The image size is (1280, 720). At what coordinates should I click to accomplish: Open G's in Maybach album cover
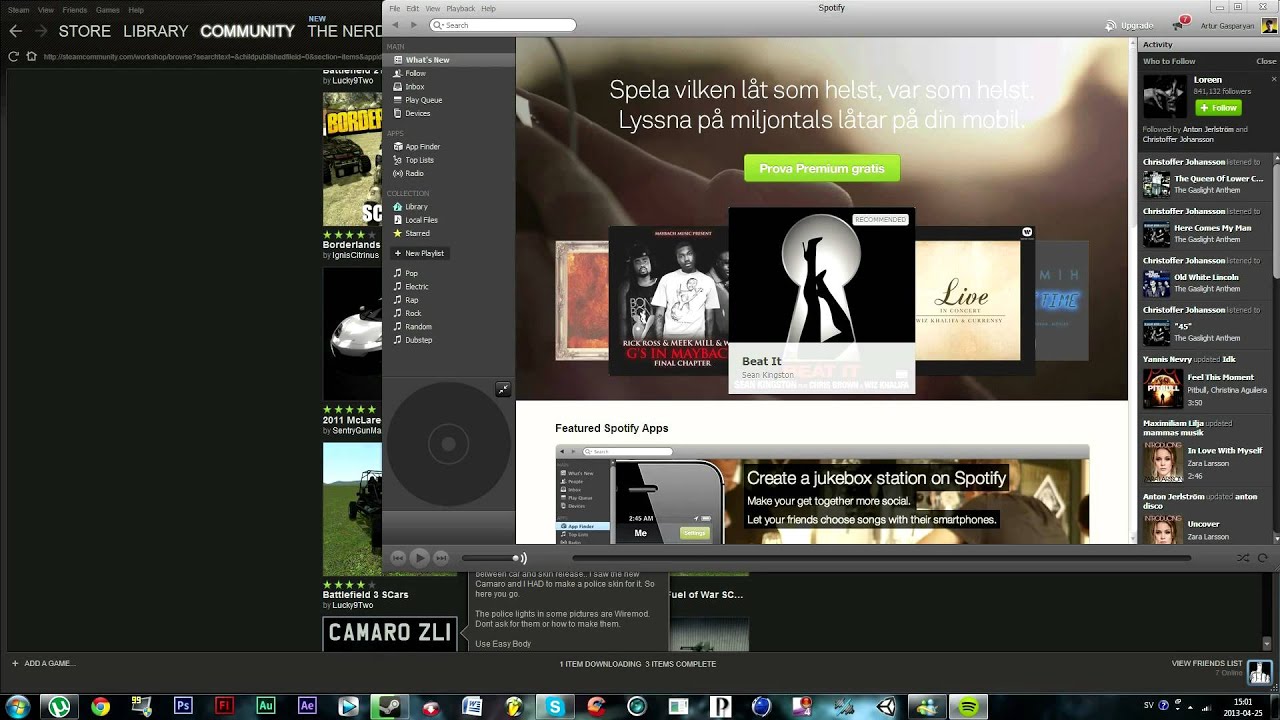pos(668,300)
